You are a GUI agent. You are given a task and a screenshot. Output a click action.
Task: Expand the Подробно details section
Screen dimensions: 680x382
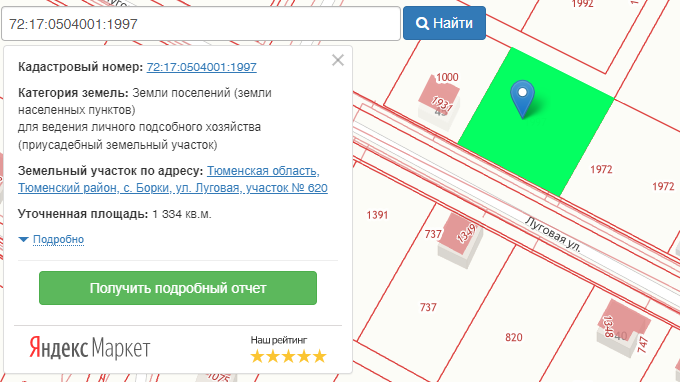[58, 239]
